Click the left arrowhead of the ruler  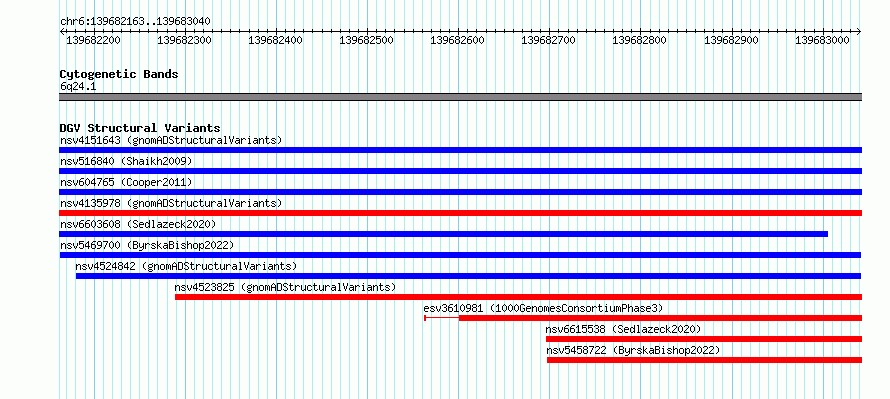(x=62, y=32)
